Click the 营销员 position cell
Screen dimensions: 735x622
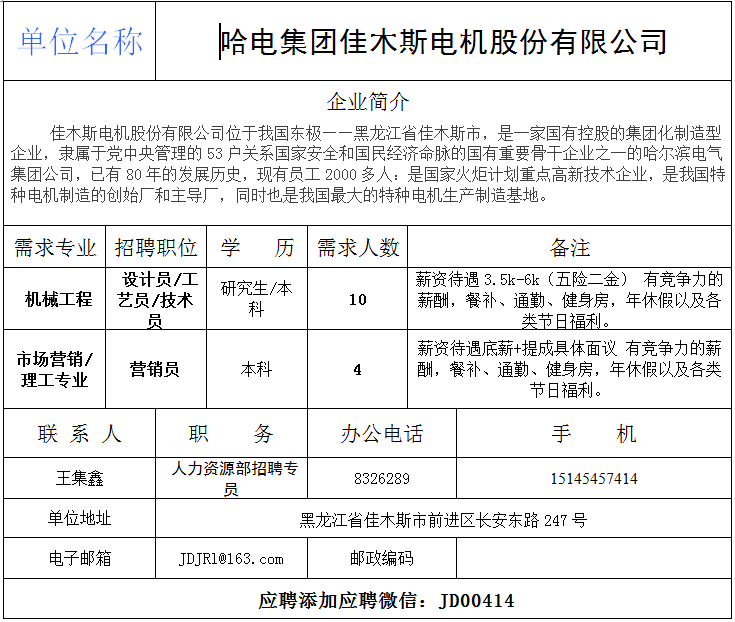(156, 369)
